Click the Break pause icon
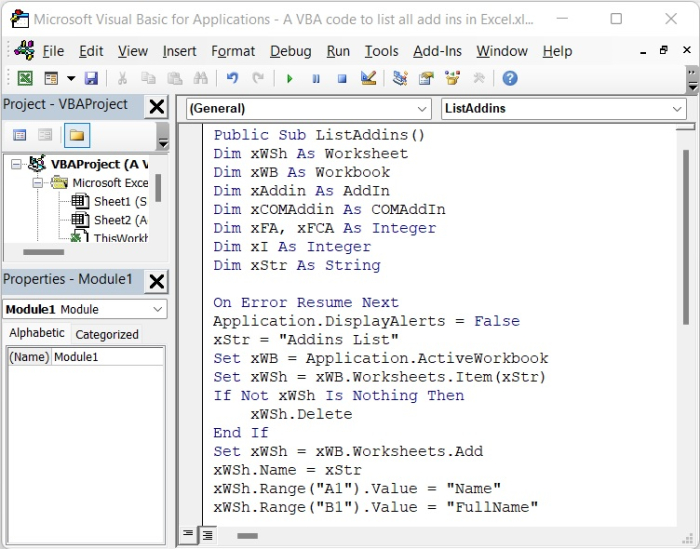 pos(316,79)
